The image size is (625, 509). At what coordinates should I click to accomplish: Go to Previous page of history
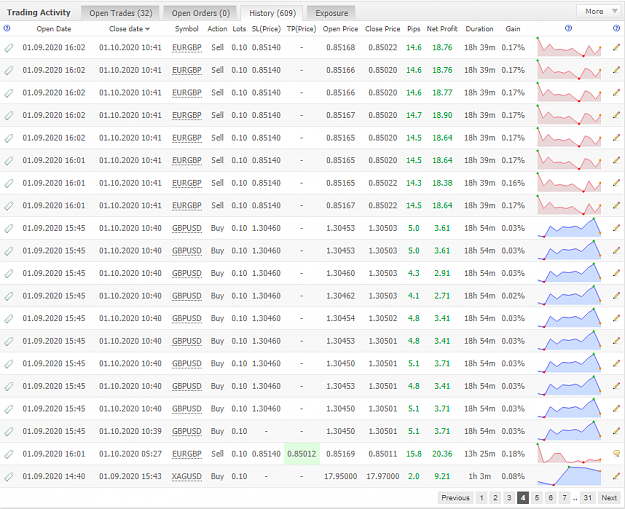(x=455, y=497)
